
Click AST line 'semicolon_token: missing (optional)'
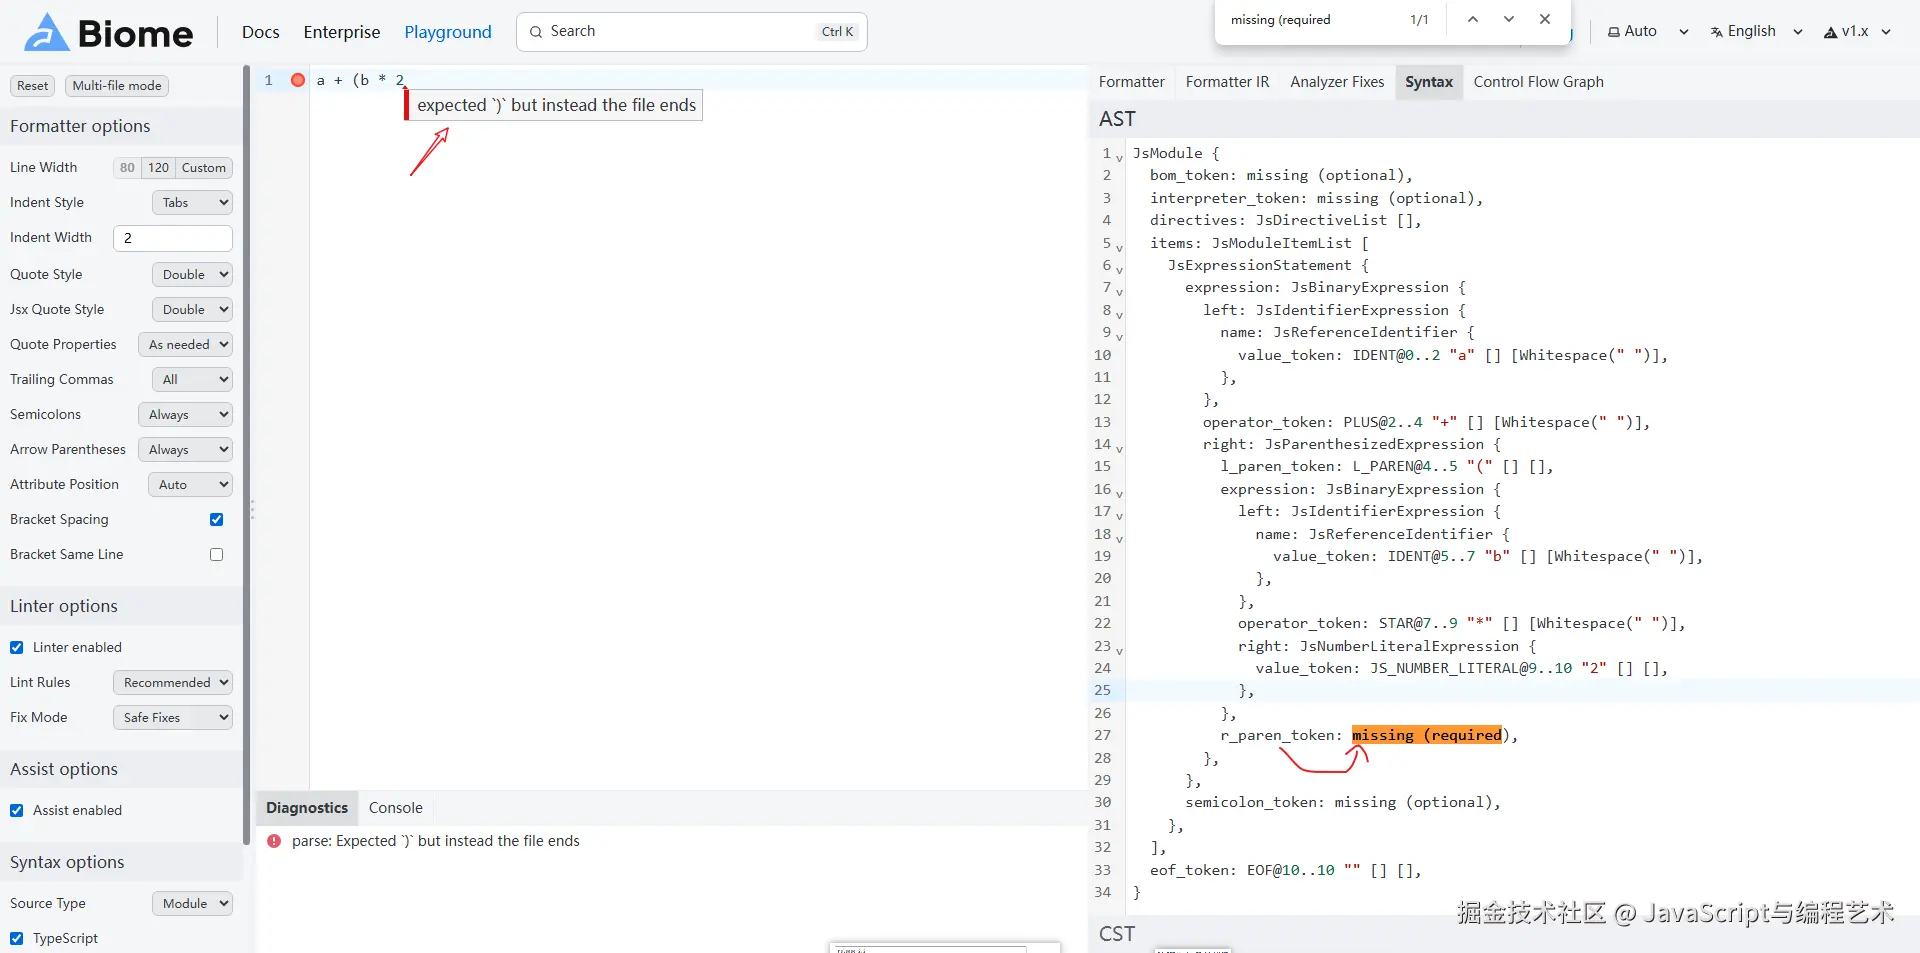point(1343,802)
